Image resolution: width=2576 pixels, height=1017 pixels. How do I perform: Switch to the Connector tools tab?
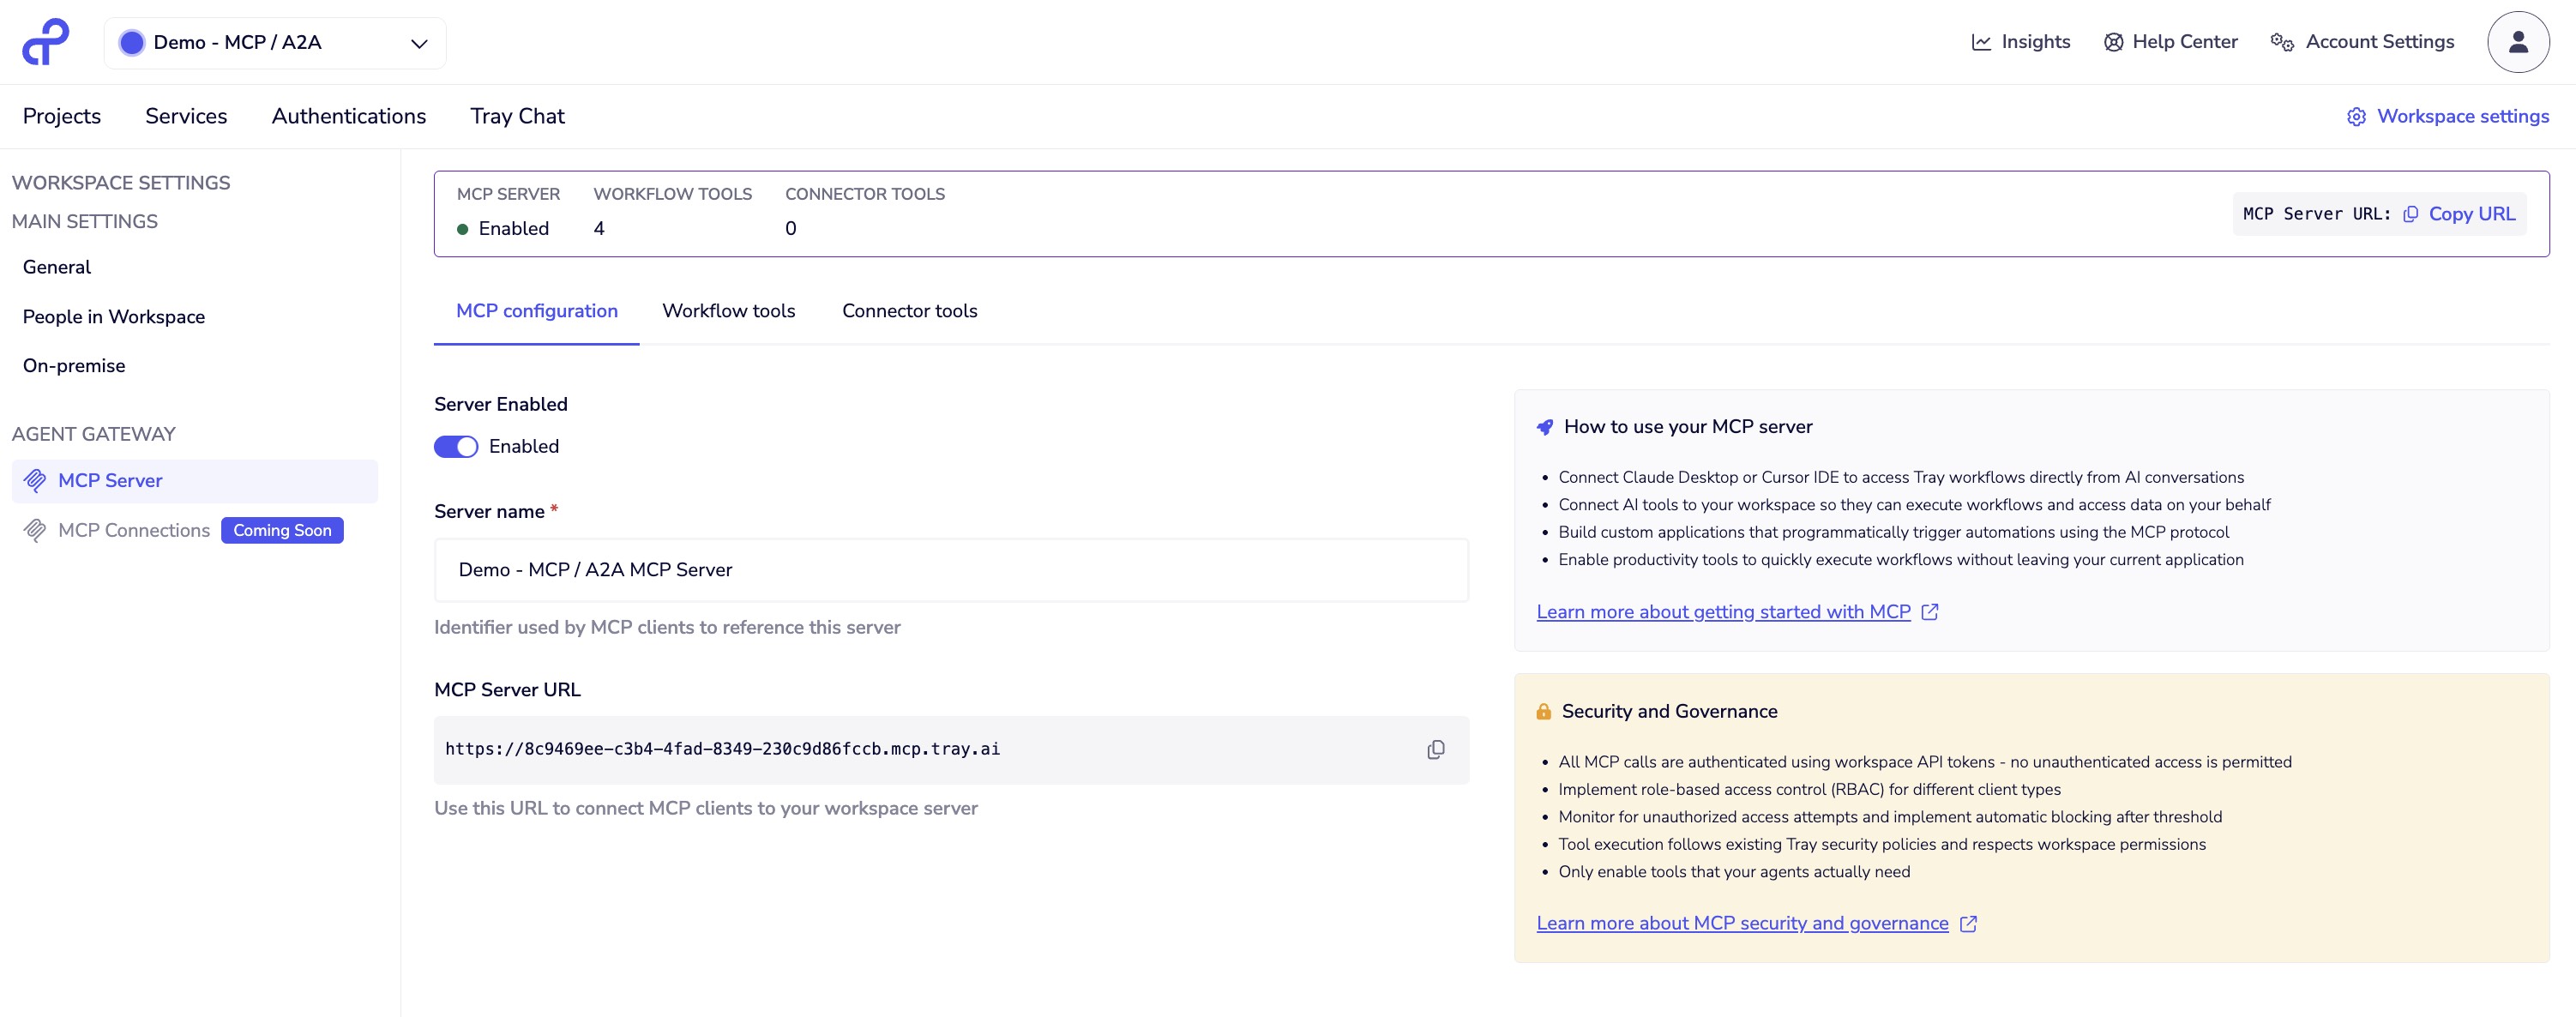910,311
